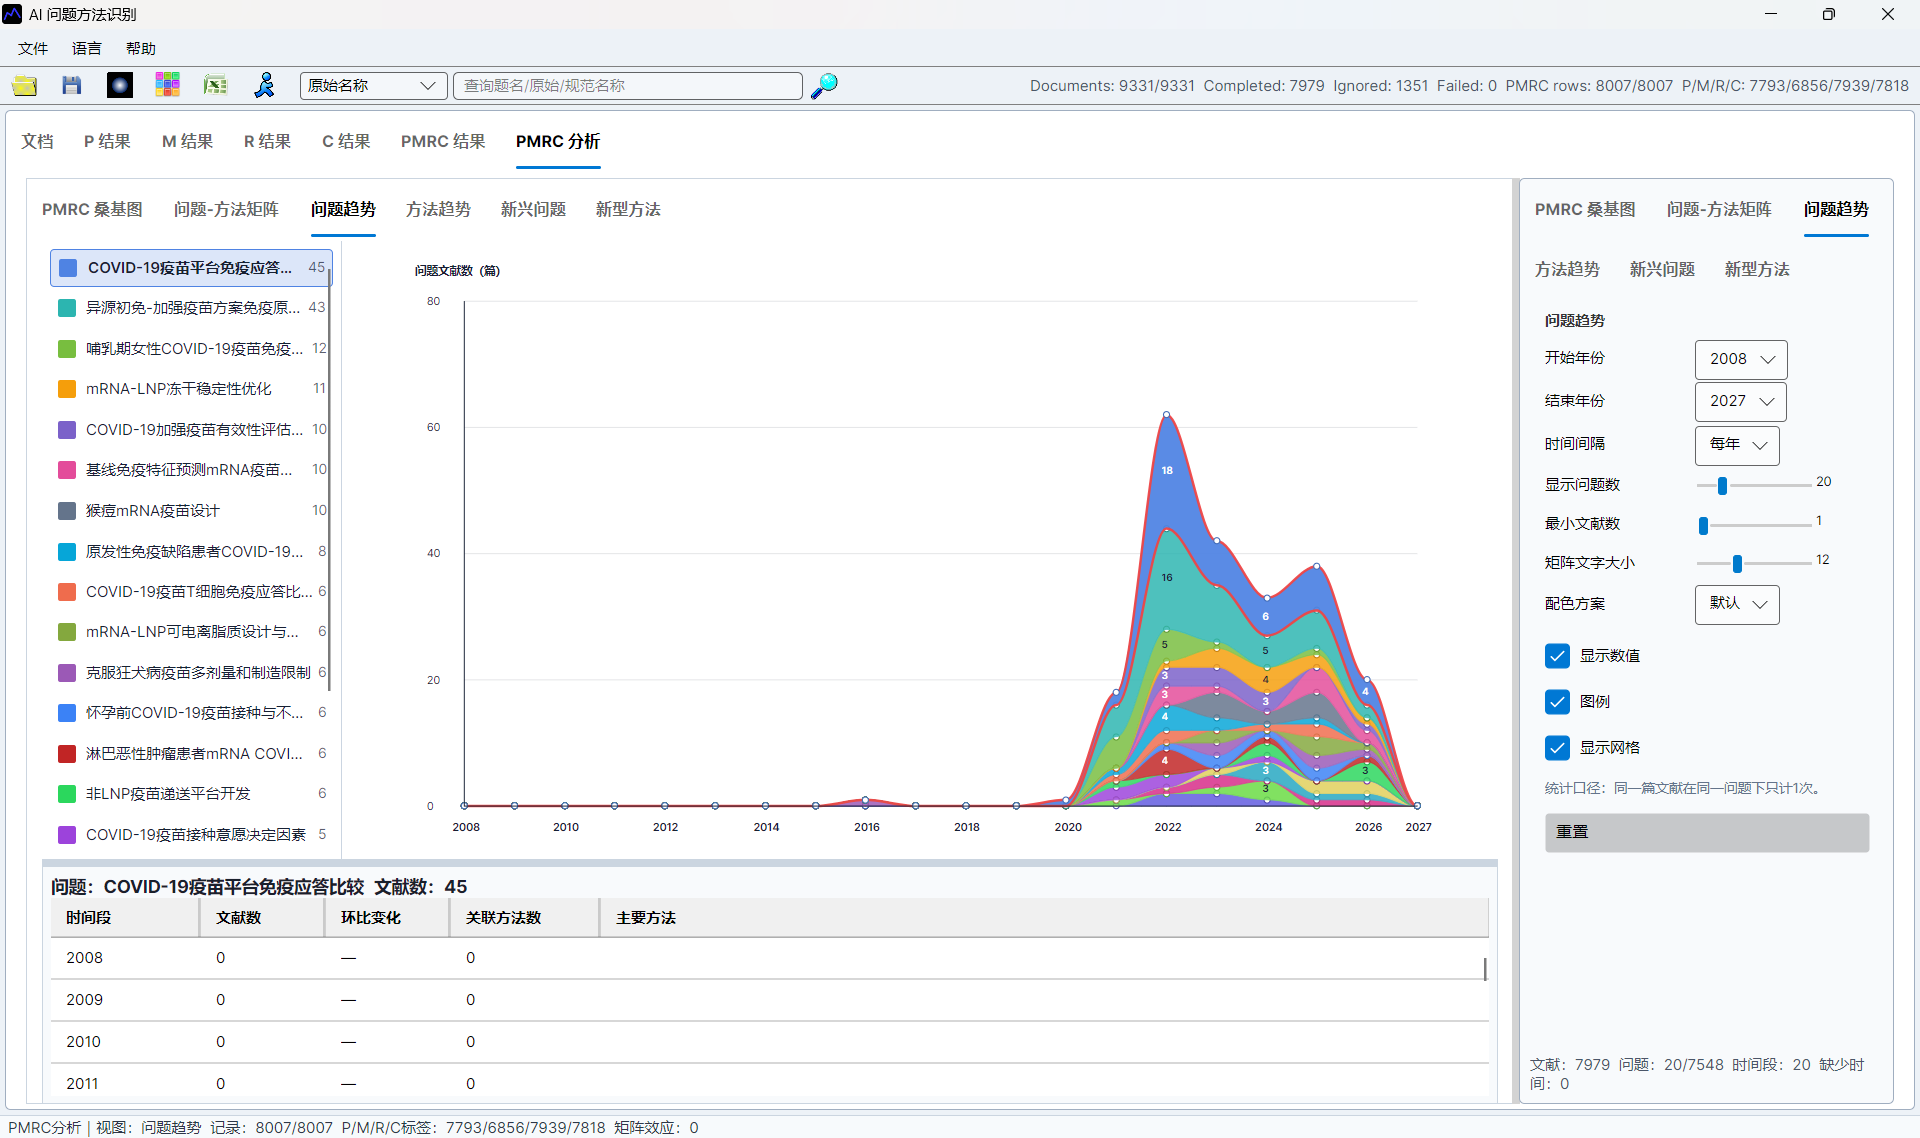Select legend item COVID-19加强疫苗有效性评估

(191, 430)
